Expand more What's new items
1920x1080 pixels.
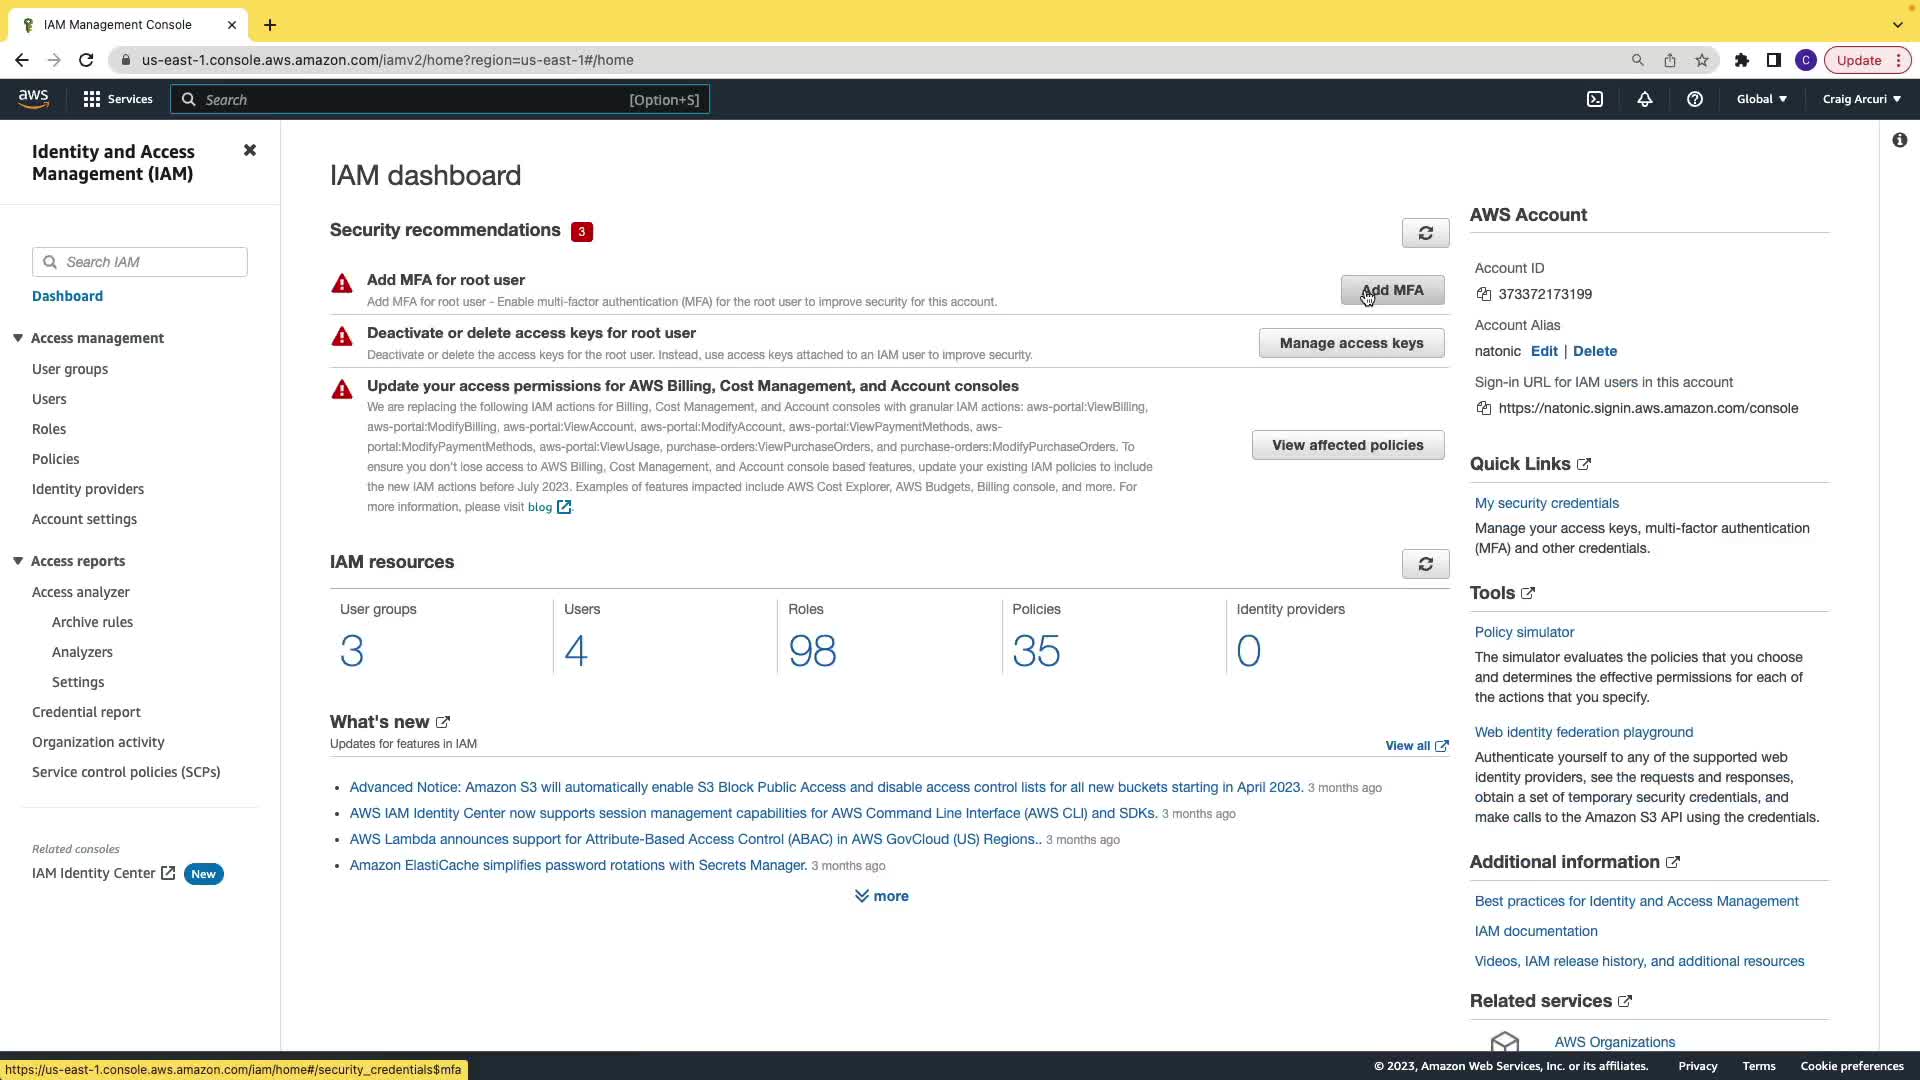point(882,896)
